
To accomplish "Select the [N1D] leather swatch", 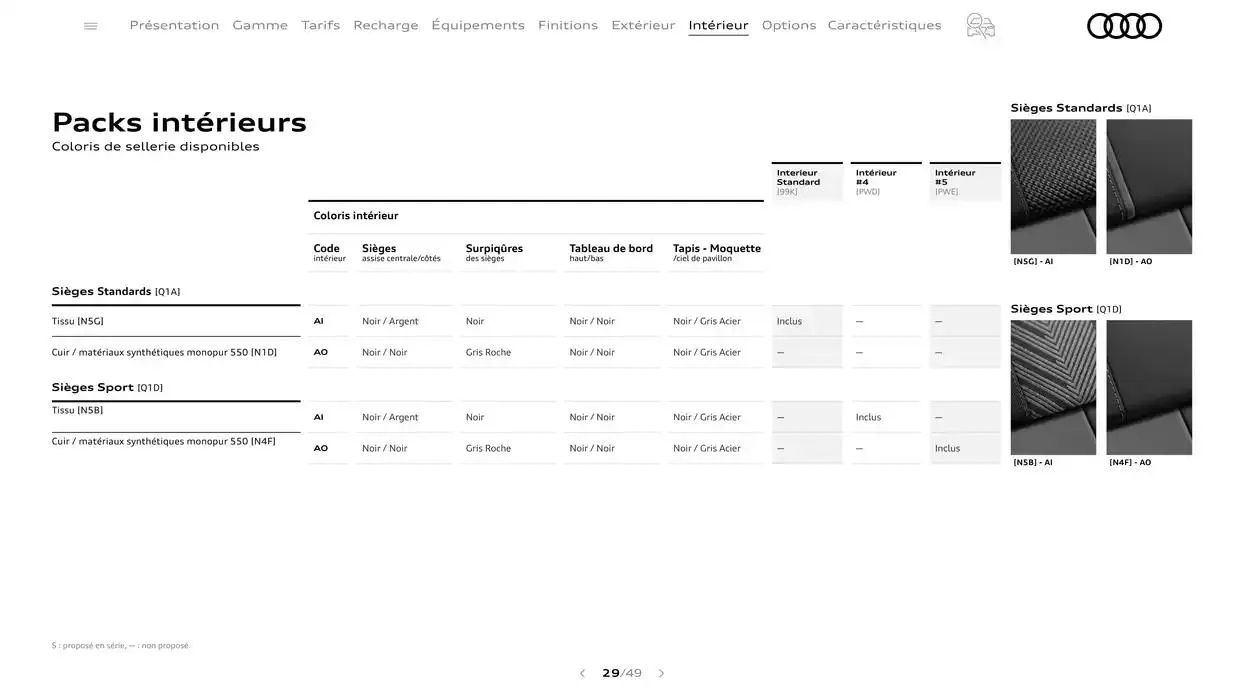I will point(1149,186).
